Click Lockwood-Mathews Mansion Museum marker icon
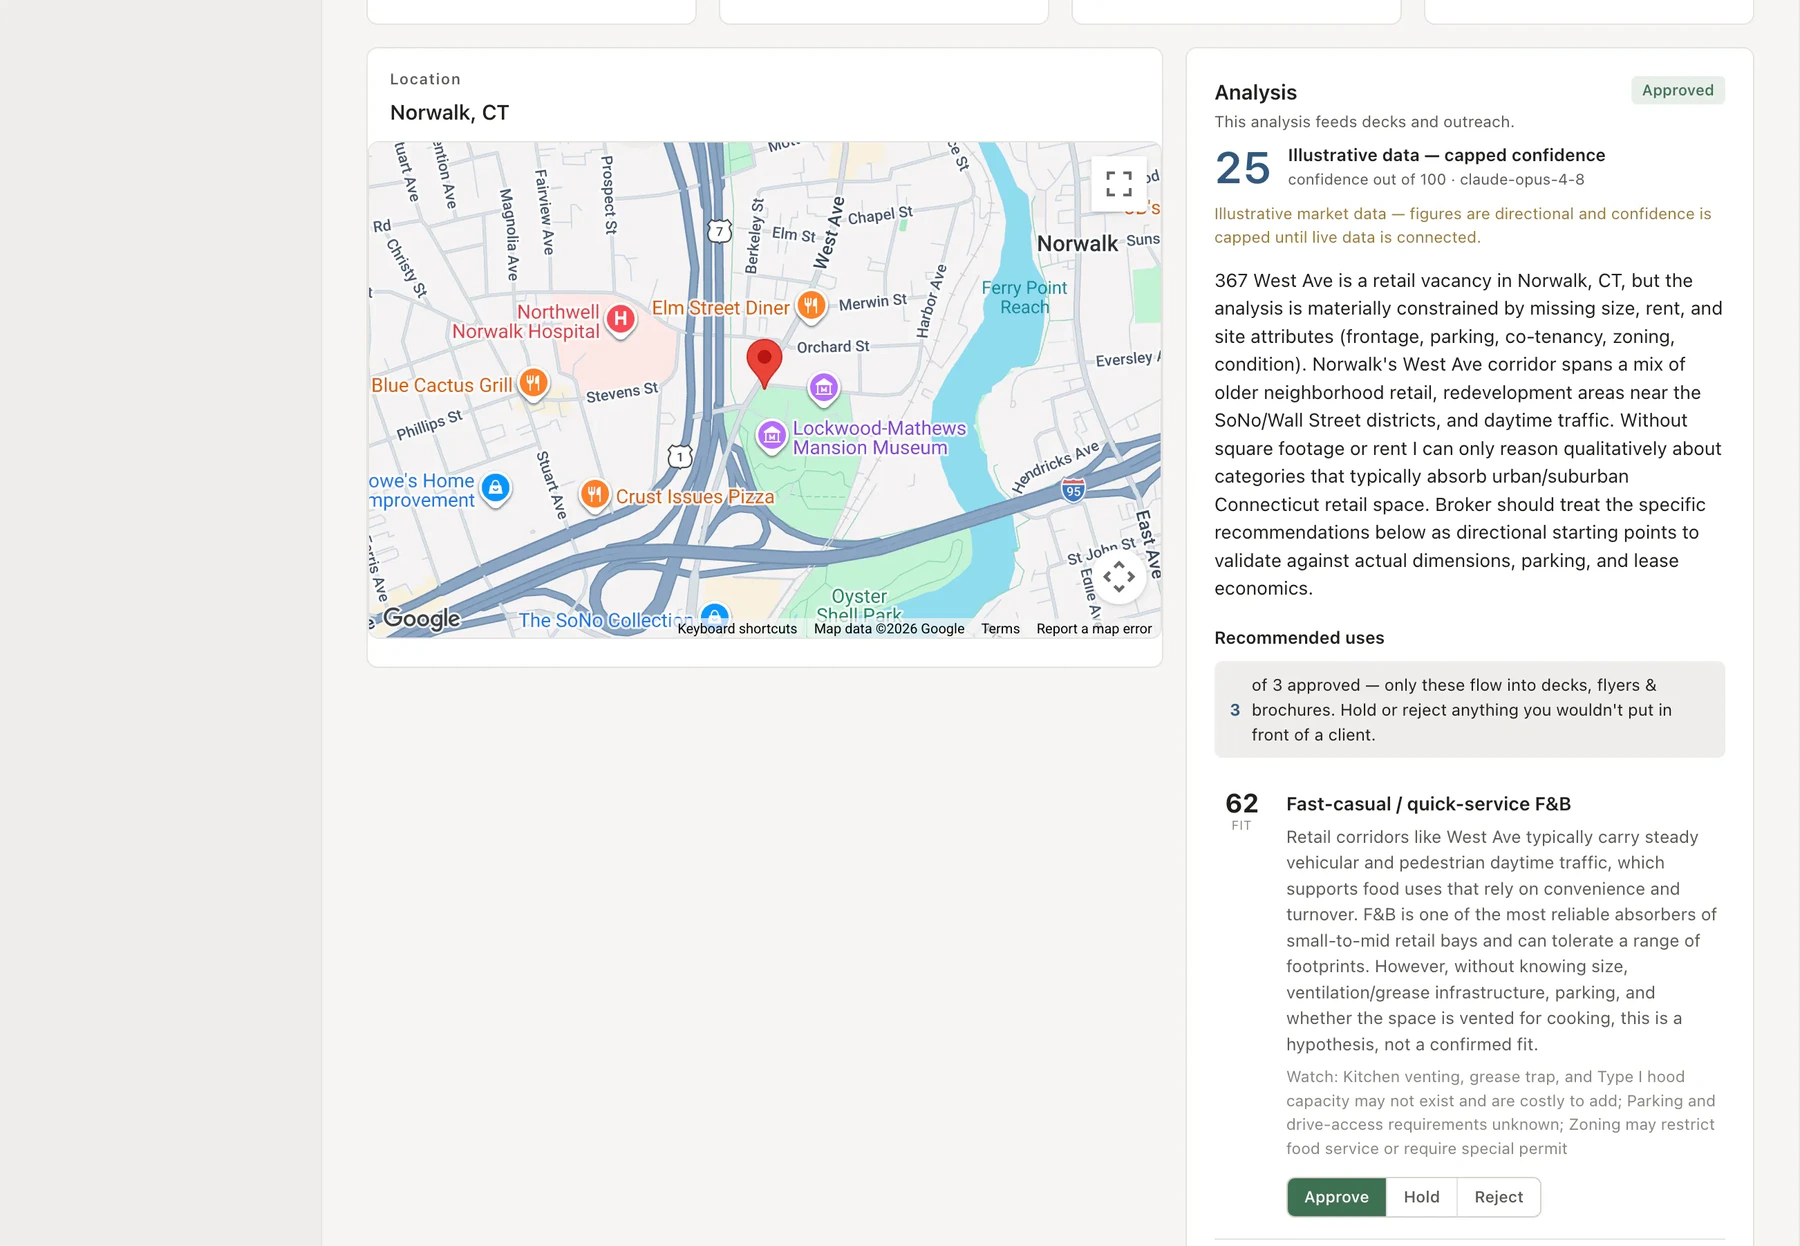This screenshot has height=1246, width=1800. tap(771, 436)
